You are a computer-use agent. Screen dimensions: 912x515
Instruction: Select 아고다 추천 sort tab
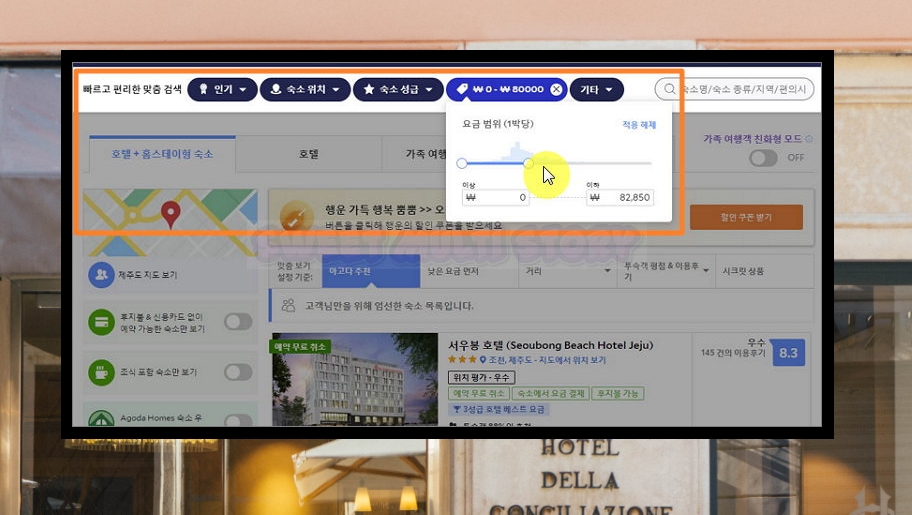371,271
